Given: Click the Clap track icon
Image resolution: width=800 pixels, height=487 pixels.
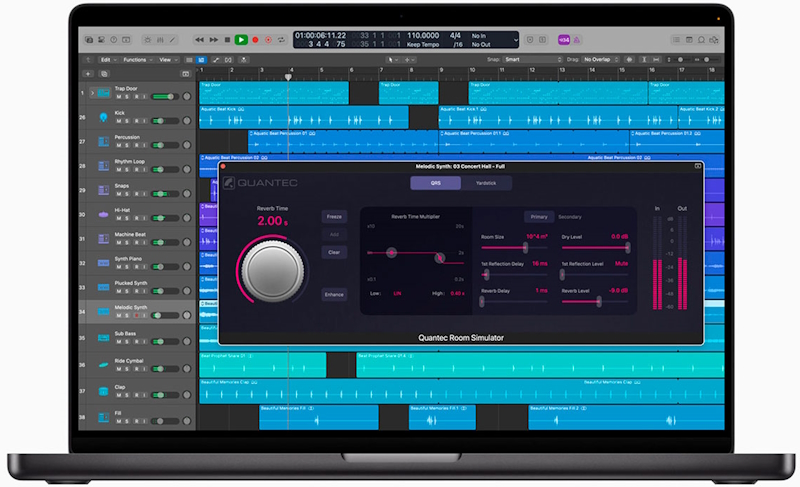Looking at the screenshot, I should [x=104, y=391].
